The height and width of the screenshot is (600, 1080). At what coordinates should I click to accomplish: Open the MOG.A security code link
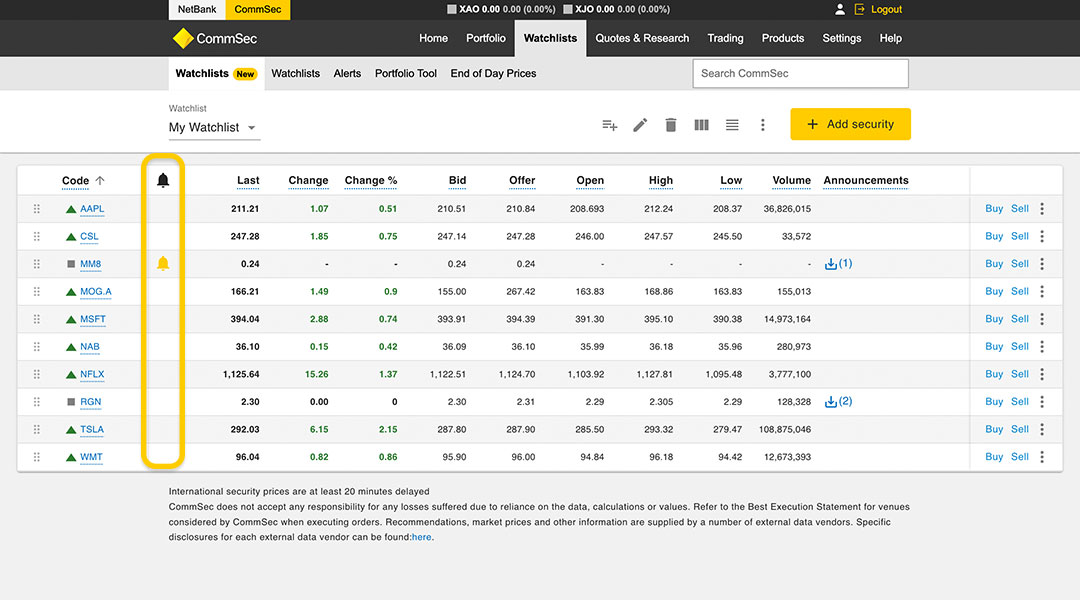coord(96,291)
